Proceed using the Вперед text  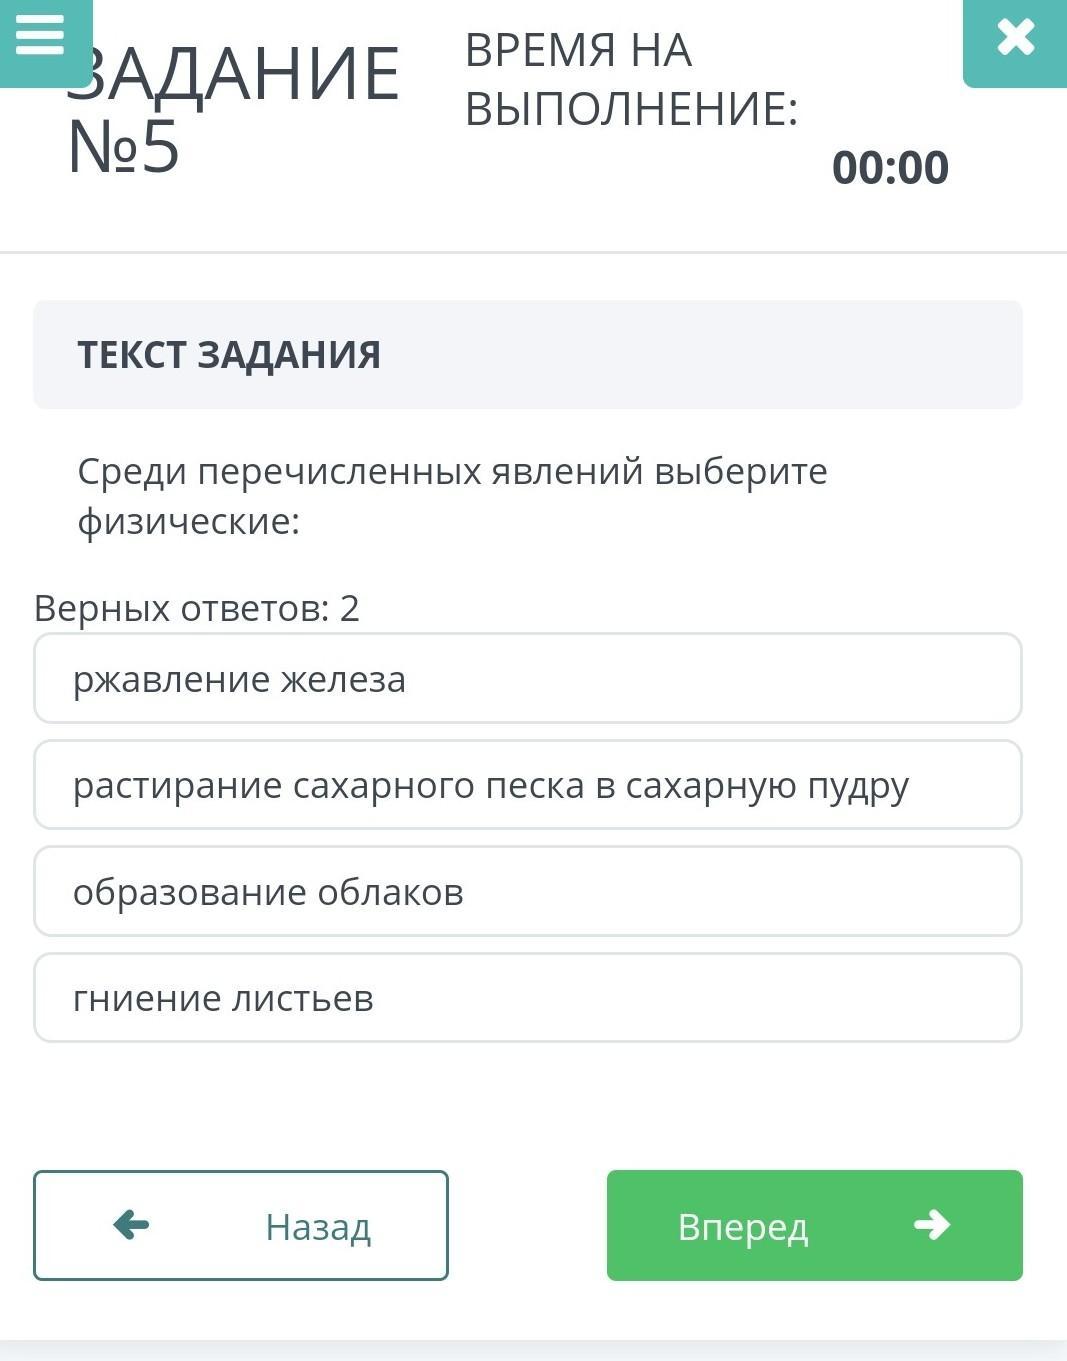pyautogui.click(x=742, y=1227)
